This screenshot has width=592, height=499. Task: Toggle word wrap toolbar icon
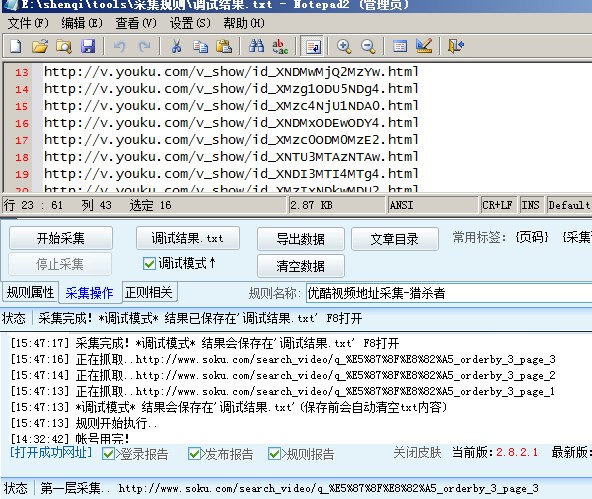(313, 46)
